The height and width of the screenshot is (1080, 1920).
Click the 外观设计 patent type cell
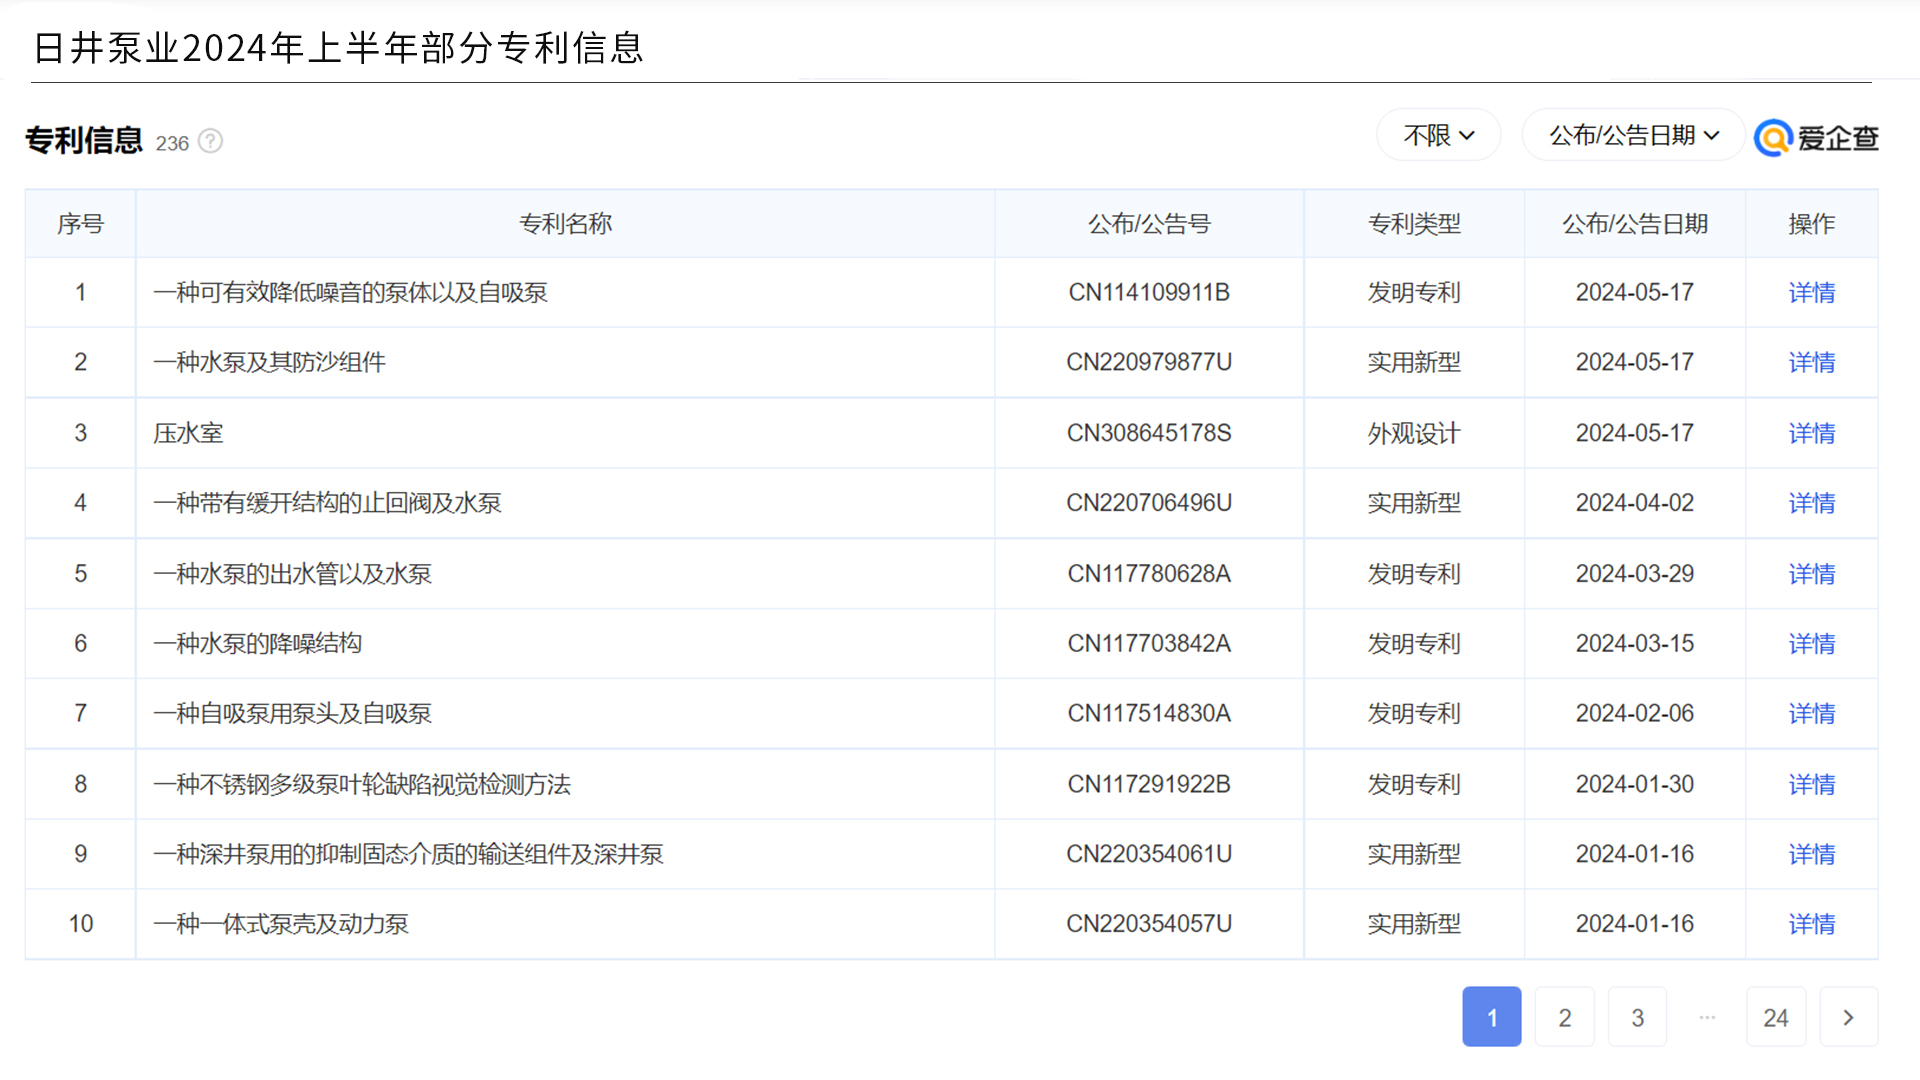1414,434
